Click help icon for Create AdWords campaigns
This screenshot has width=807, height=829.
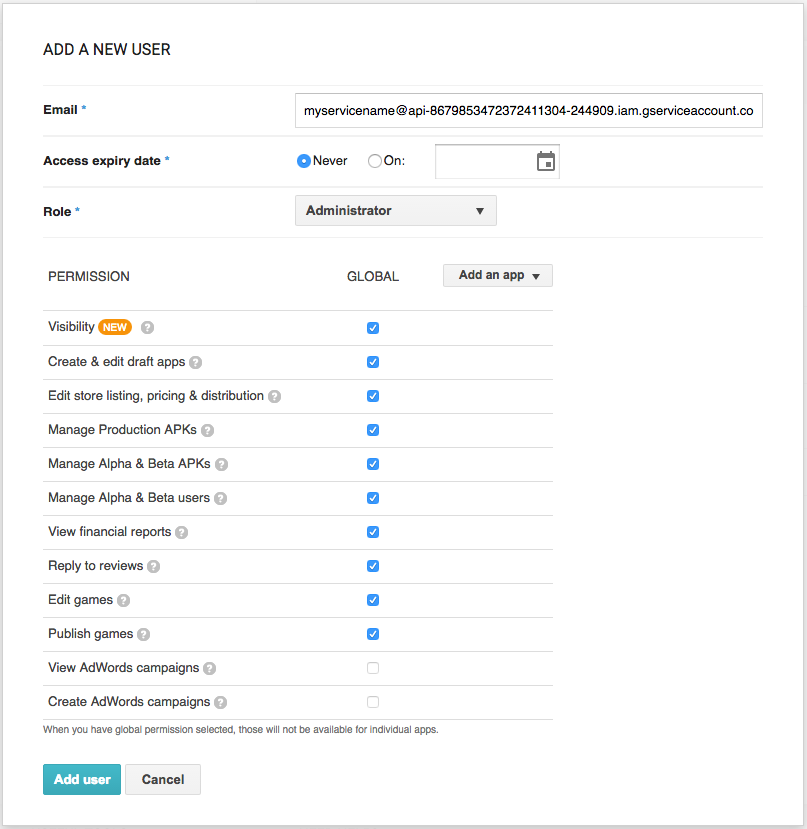[220, 702]
